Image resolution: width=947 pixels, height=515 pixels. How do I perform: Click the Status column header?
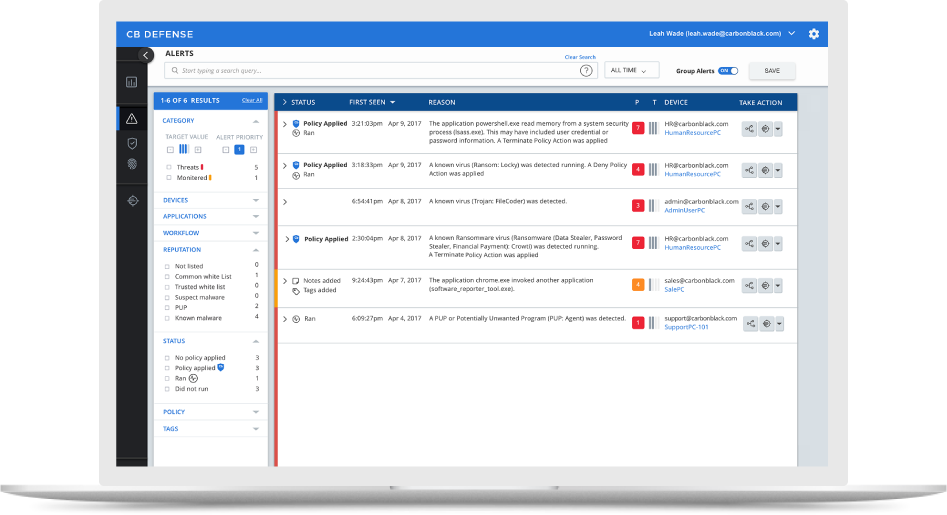pos(303,102)
